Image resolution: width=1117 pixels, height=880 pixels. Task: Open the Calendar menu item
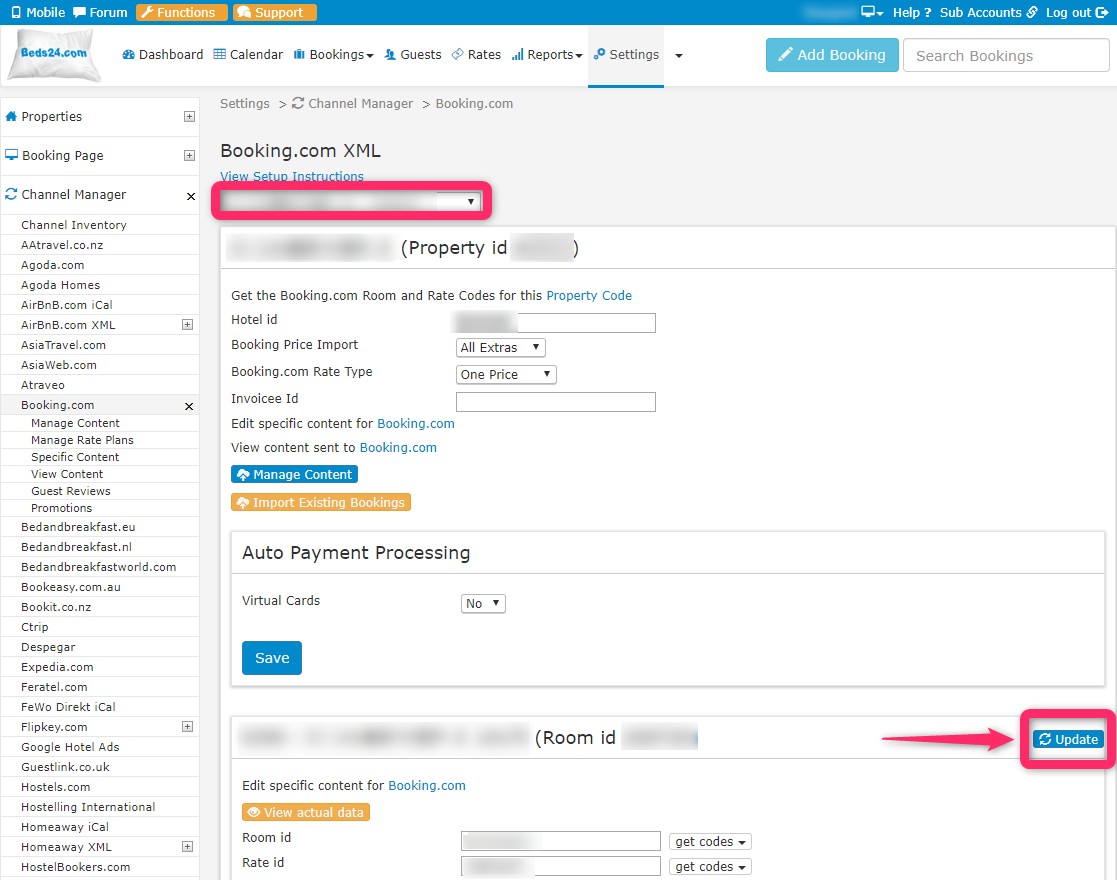point(248,55)
